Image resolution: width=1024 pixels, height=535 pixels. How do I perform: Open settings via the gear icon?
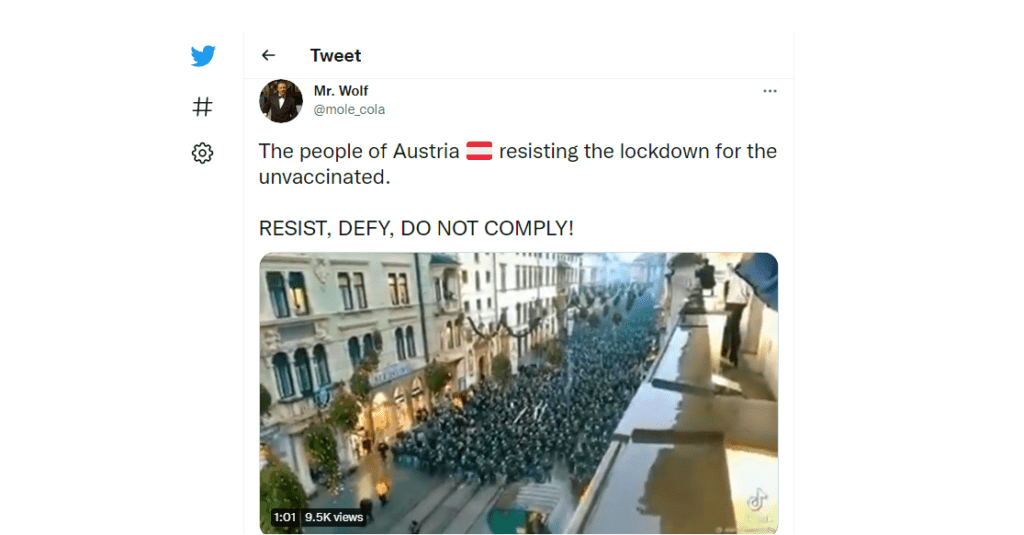coord(202,153)
